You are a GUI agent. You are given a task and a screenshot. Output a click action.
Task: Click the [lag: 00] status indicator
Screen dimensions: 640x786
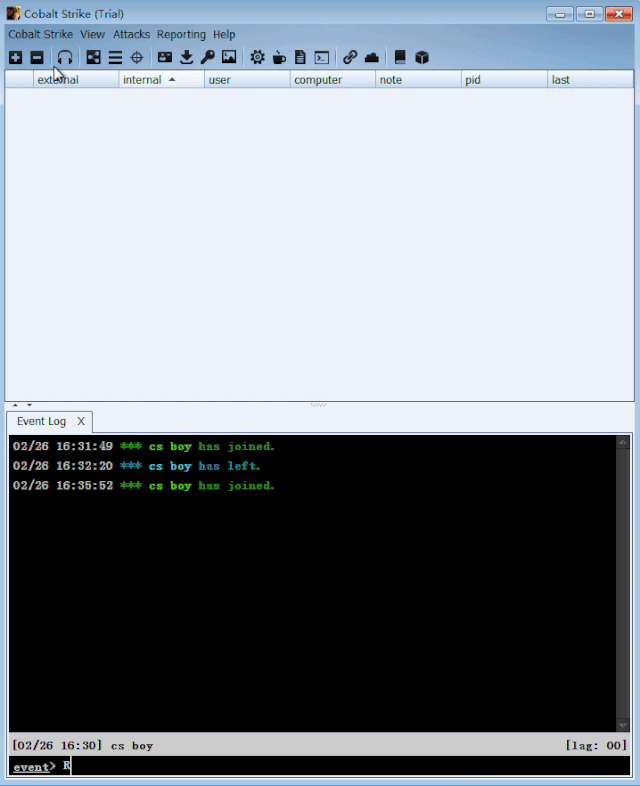point(596,745)
